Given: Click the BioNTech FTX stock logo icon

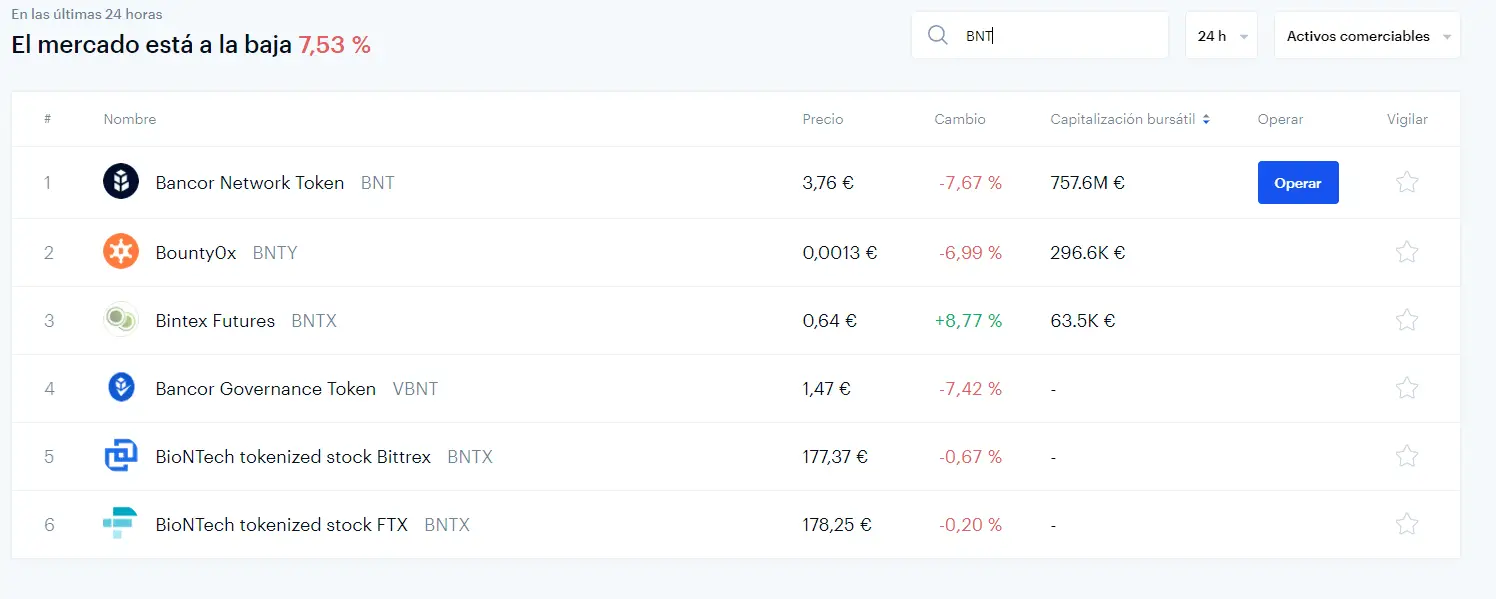Looking at the screenshot, I should point(121,524).
